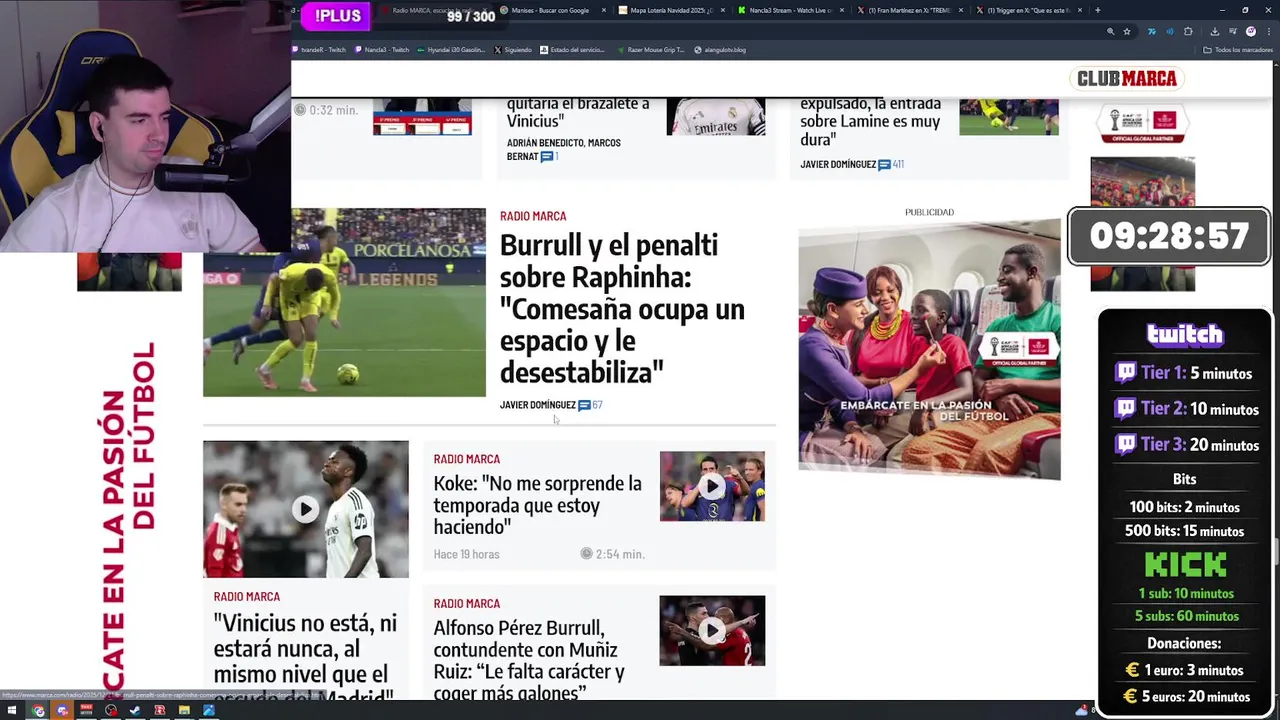Click the RADIO MARCA label above Burrull Raphinha headline
The image size is (1280, 720).
pos(533,216)
